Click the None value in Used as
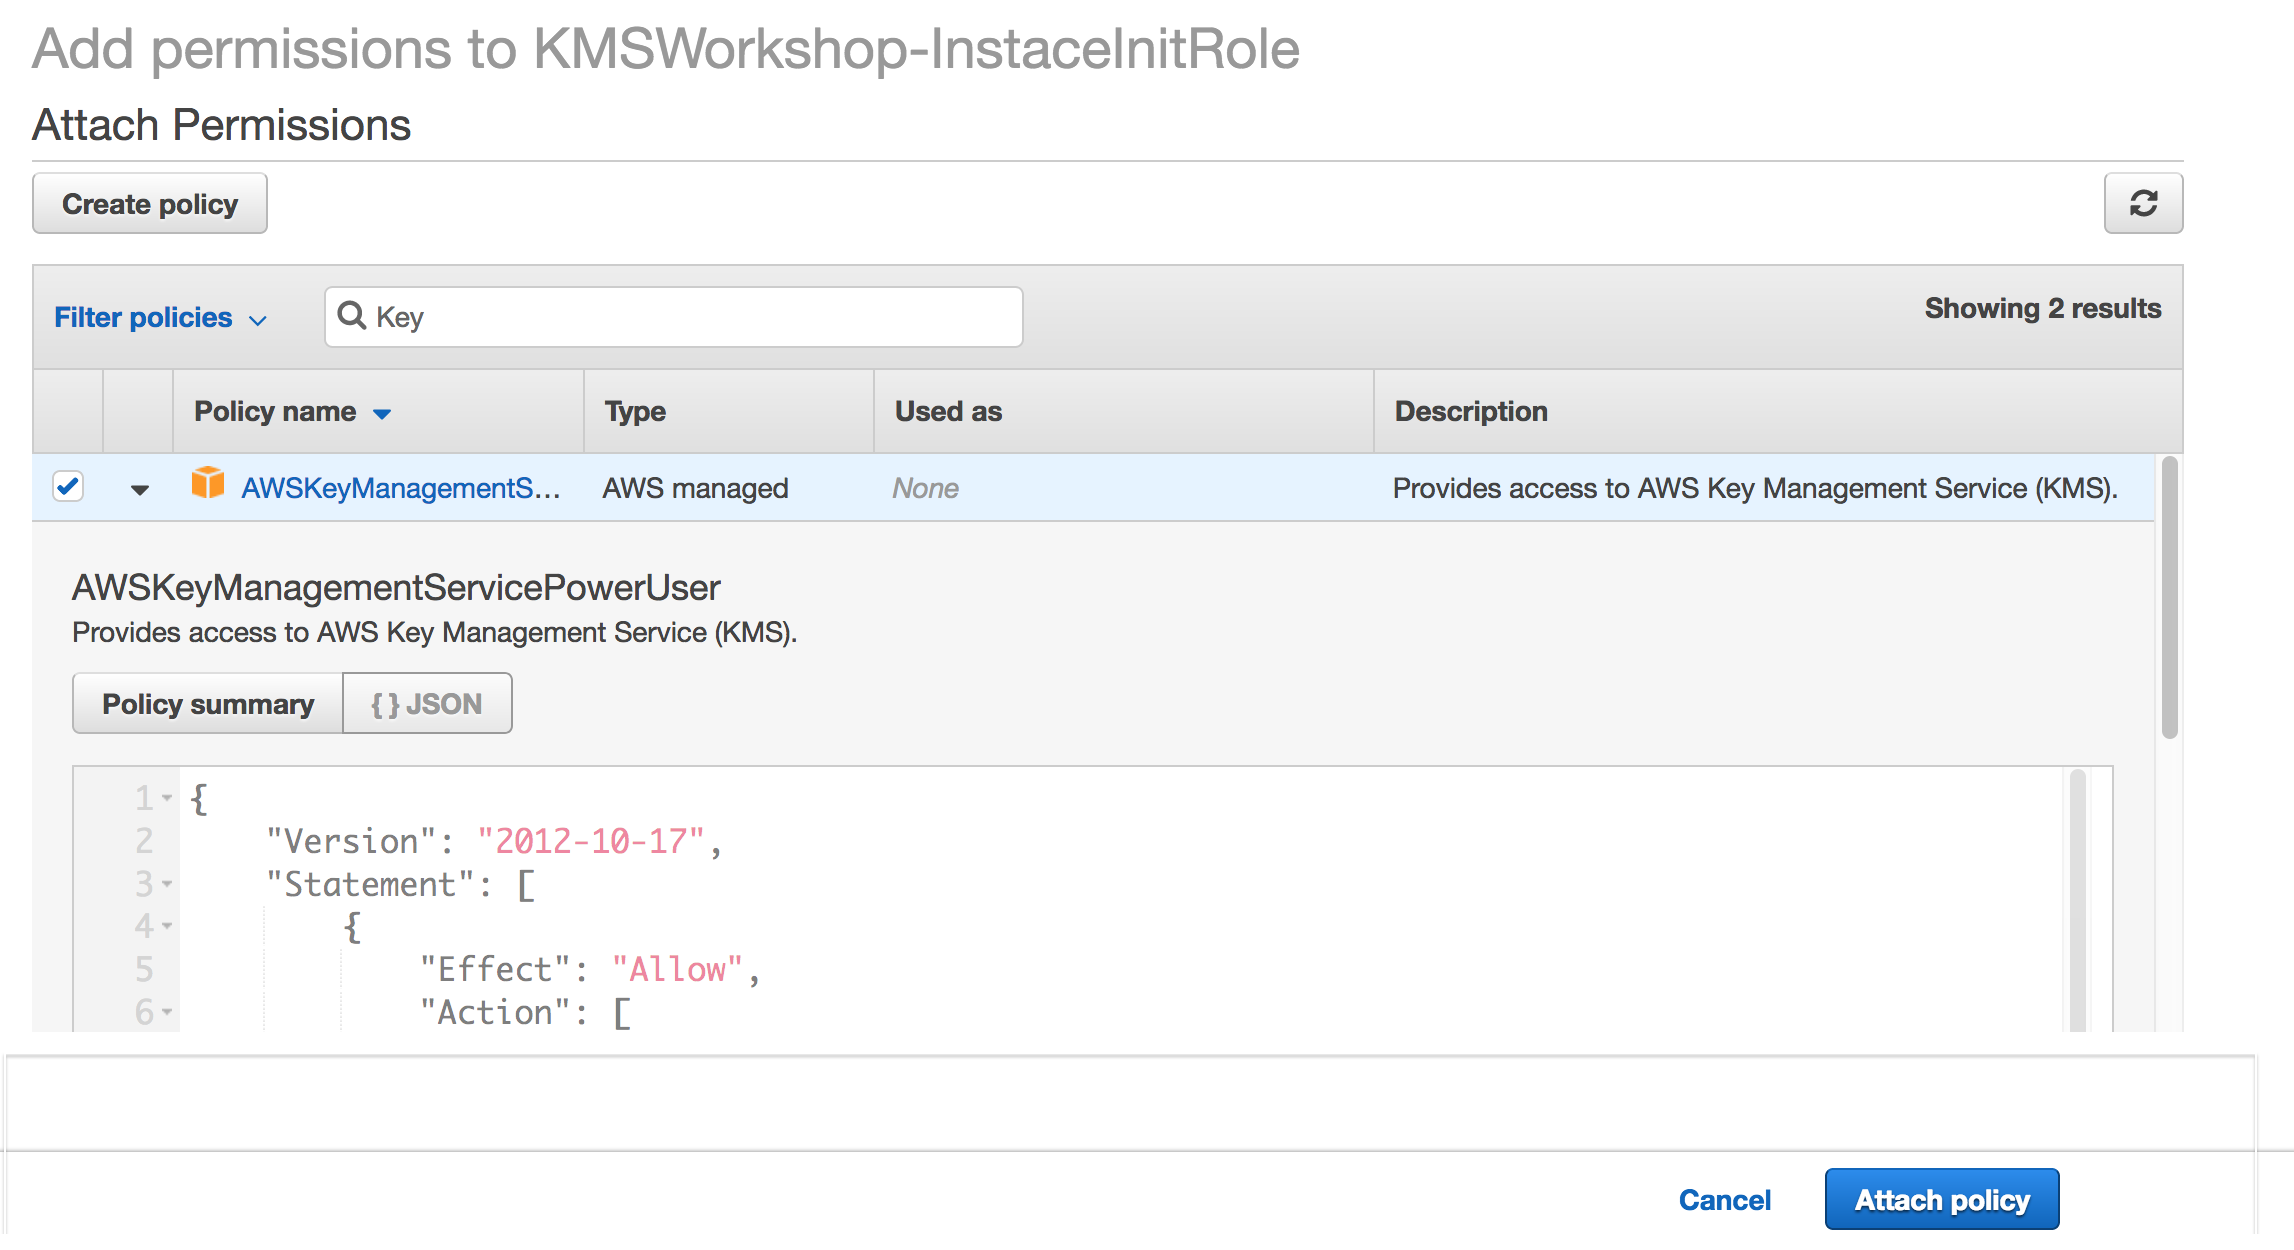This screenshot has height=1250, width=2294. tap(925, 488)
